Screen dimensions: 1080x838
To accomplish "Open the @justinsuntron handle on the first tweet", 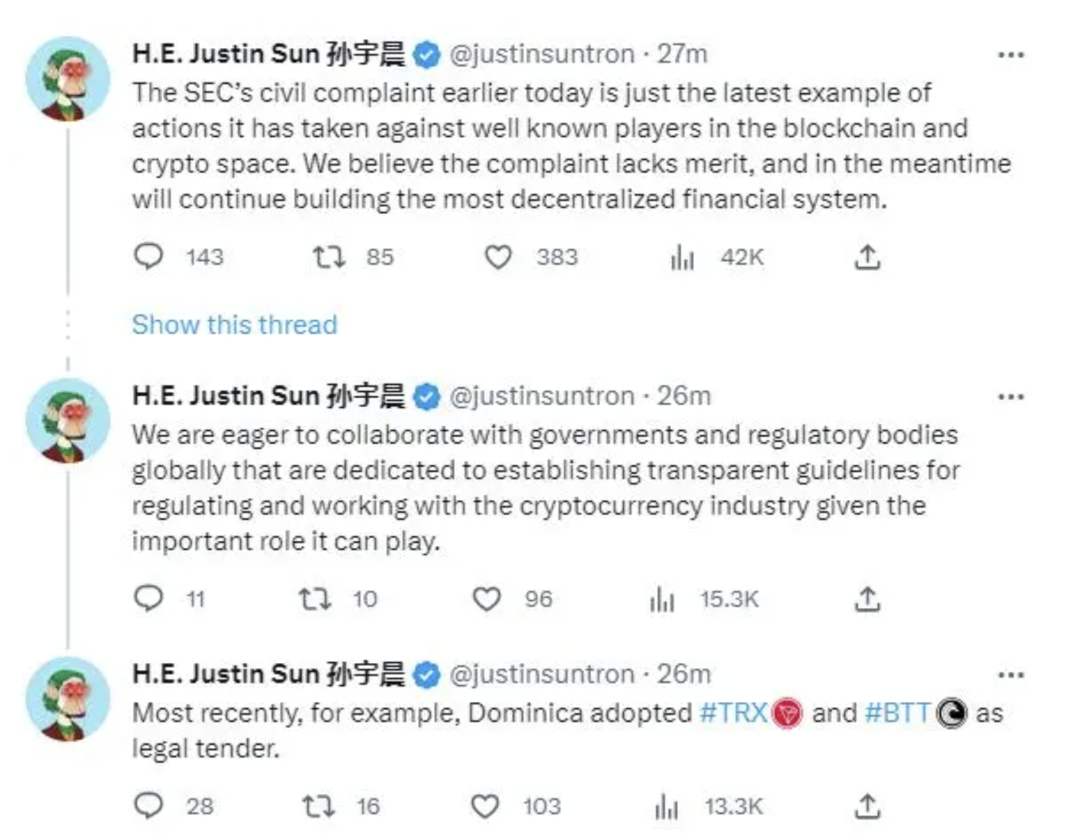I will pyautogui.click(x=543, y=54).
